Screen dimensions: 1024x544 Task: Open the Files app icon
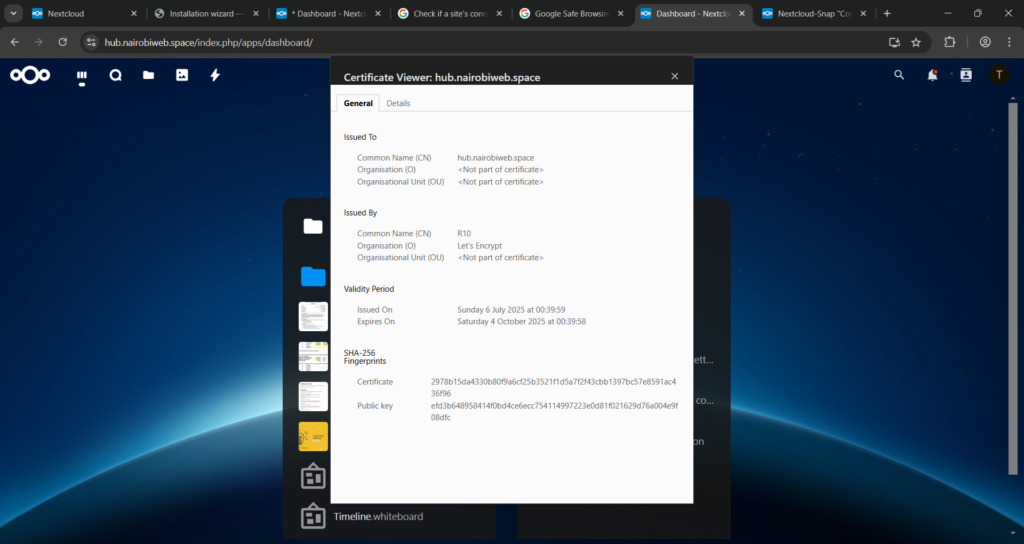(149, 75)
